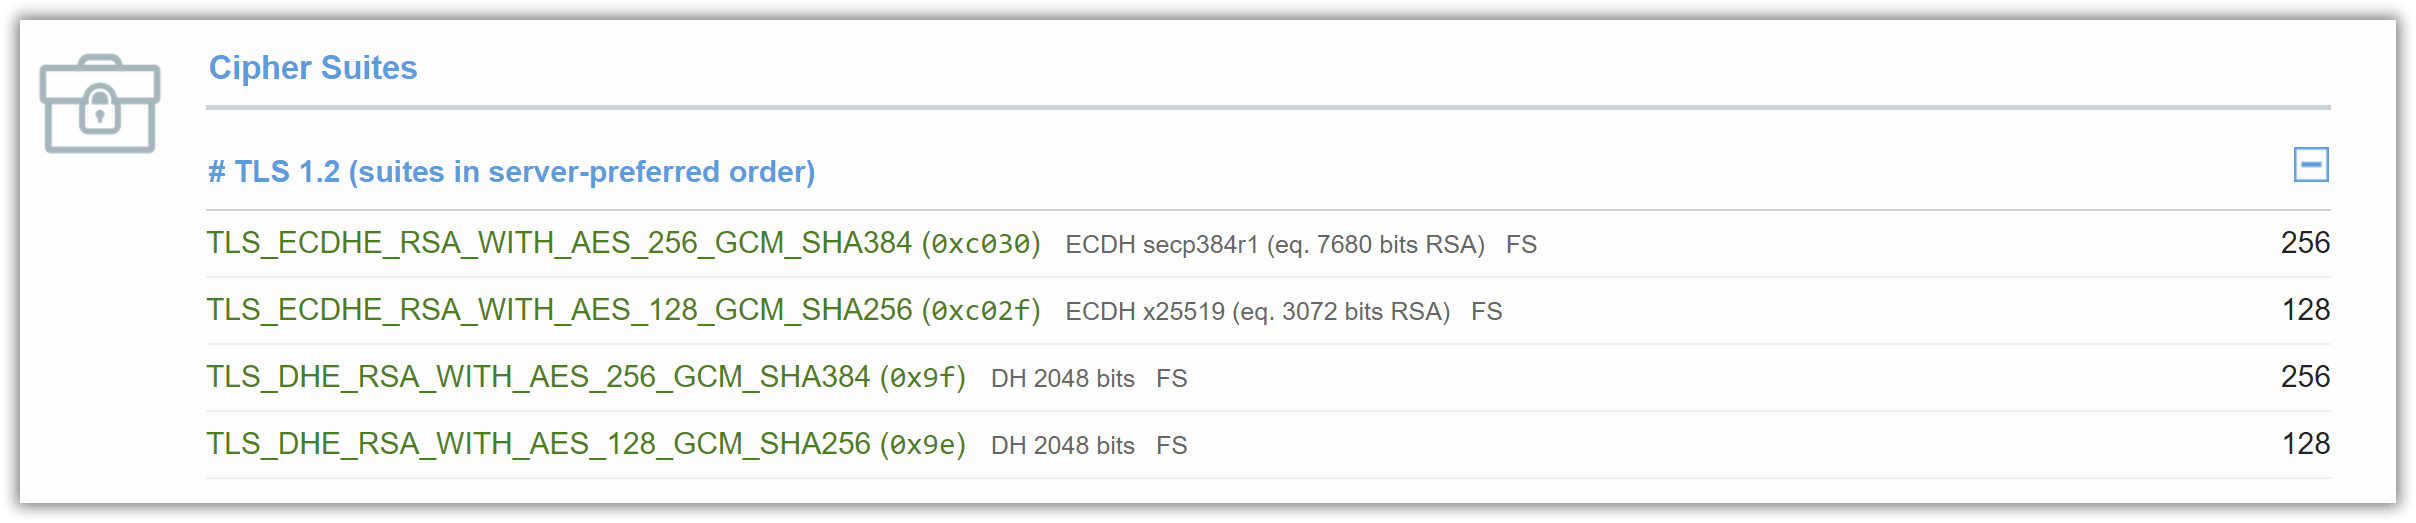Click the hex code (0xc030)
Image resolution: width=2416 pixels, height=523 pixels.
coord(981,244)
